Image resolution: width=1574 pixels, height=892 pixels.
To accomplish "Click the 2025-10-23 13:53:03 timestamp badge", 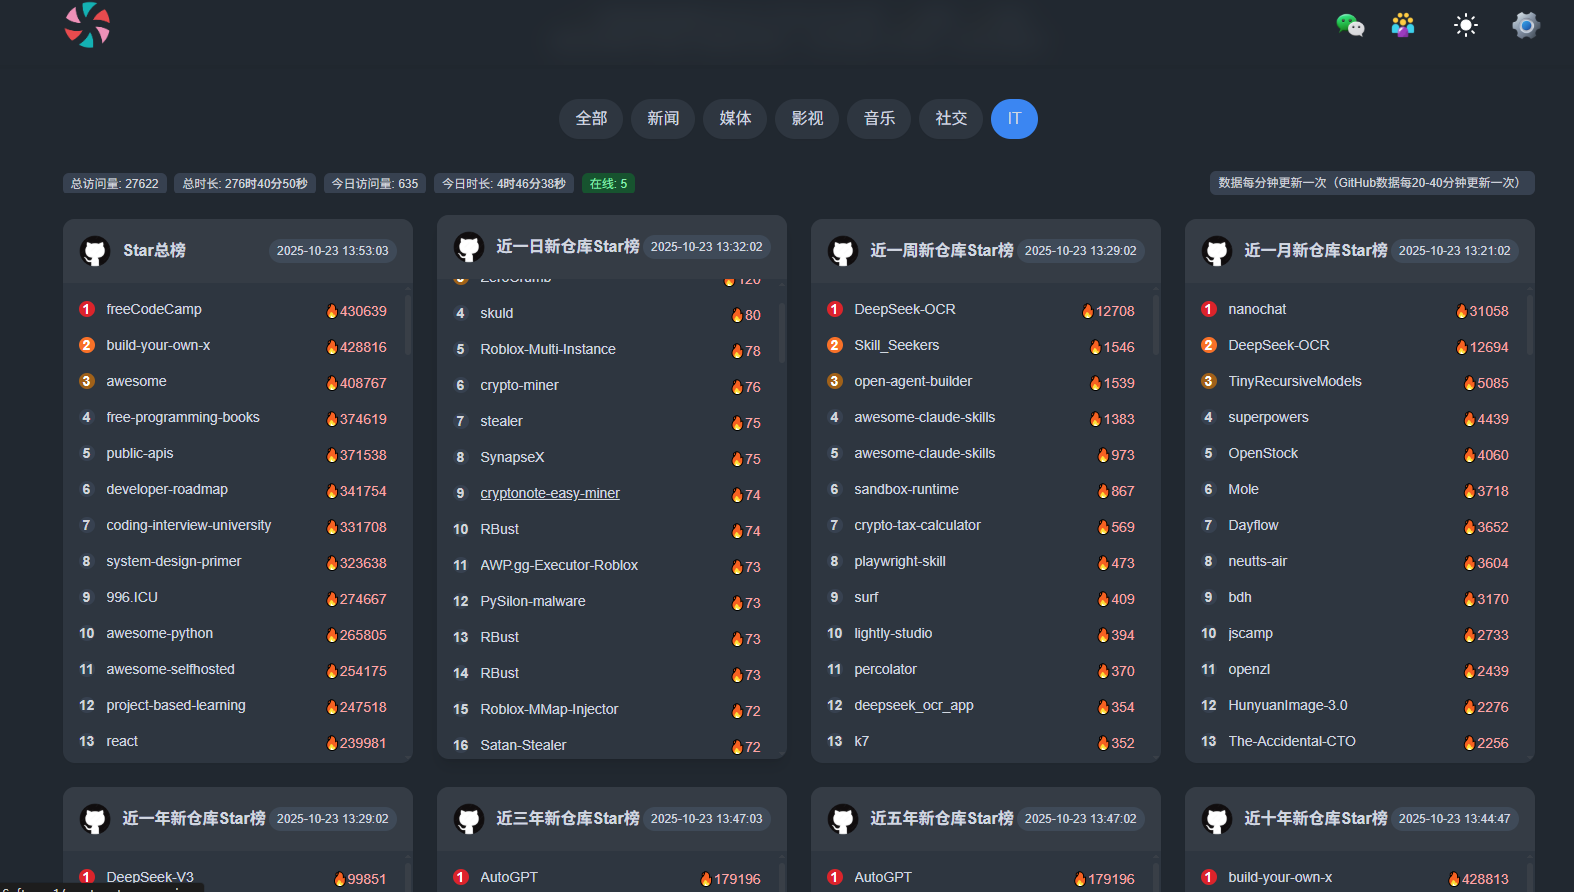I will coord(332,251).
